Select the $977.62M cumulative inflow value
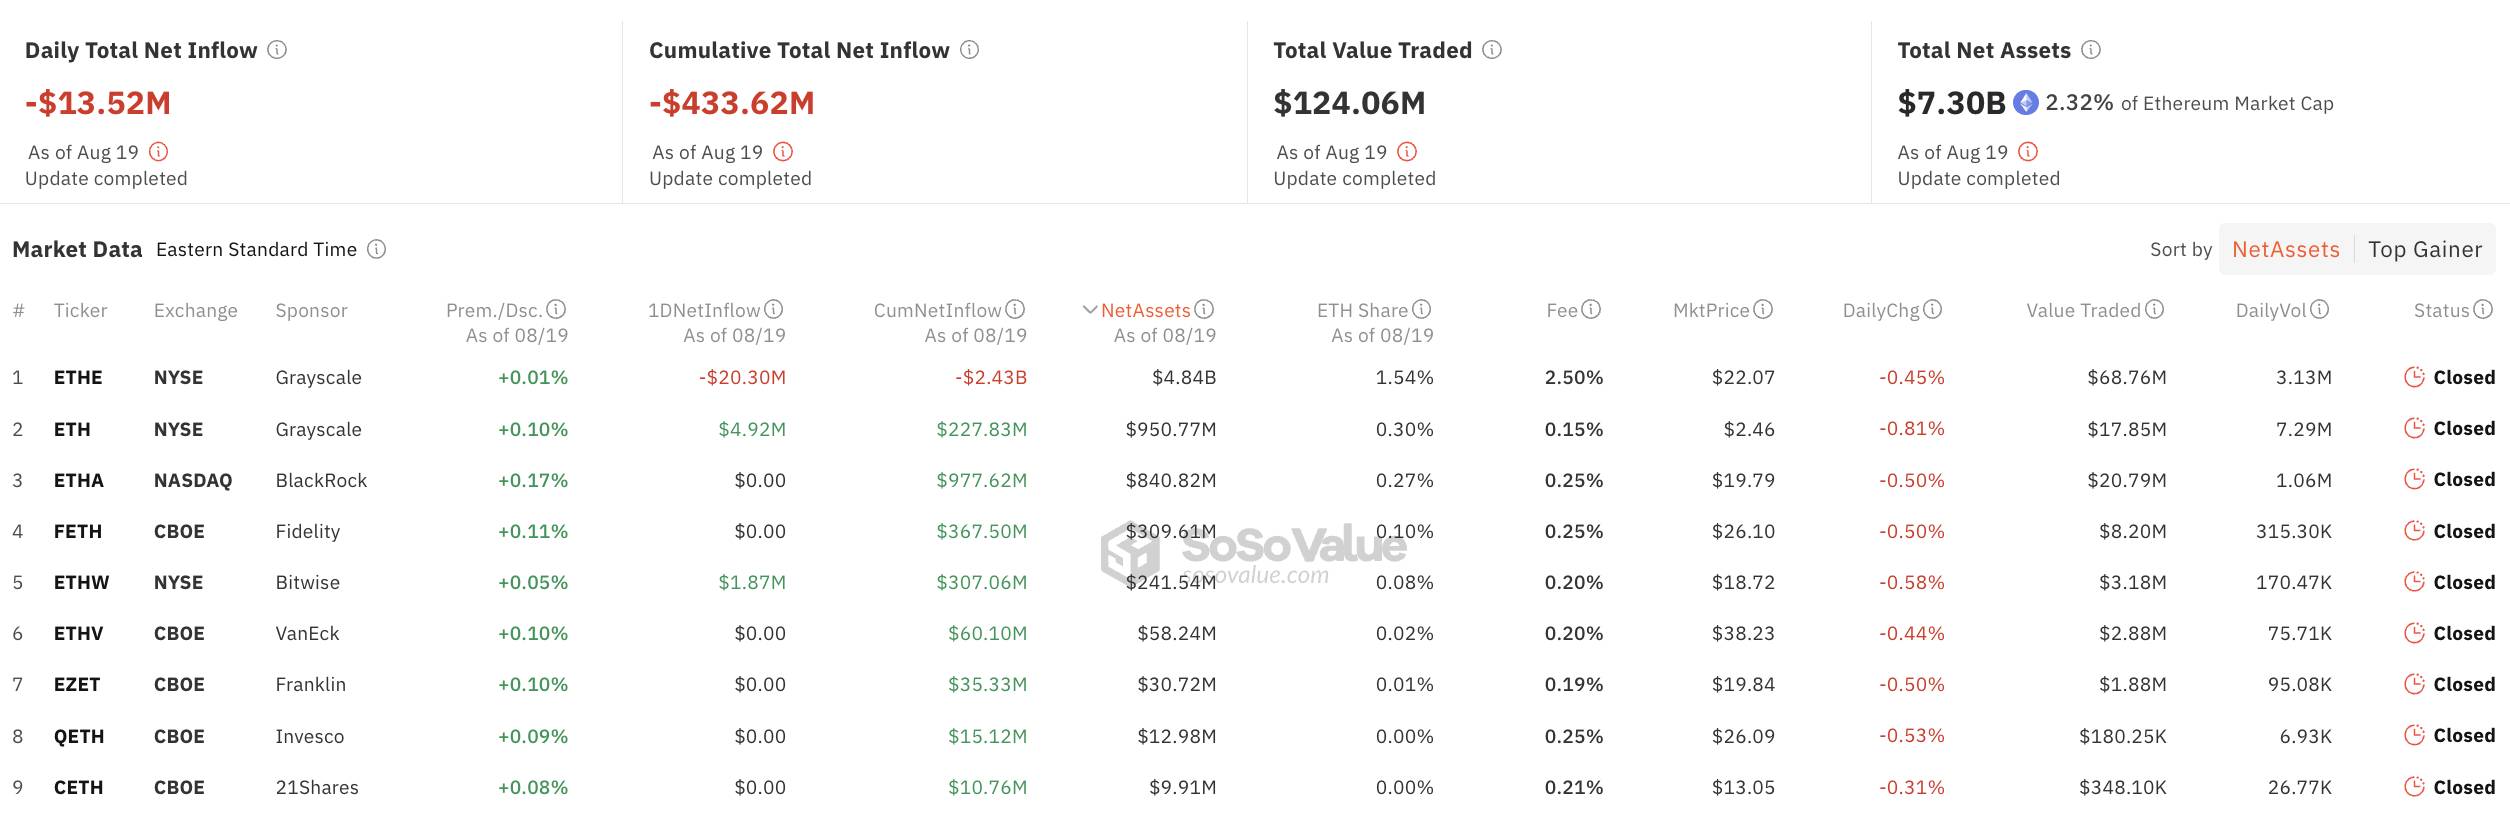This screenshot has height=820, width=2510. 981,481
